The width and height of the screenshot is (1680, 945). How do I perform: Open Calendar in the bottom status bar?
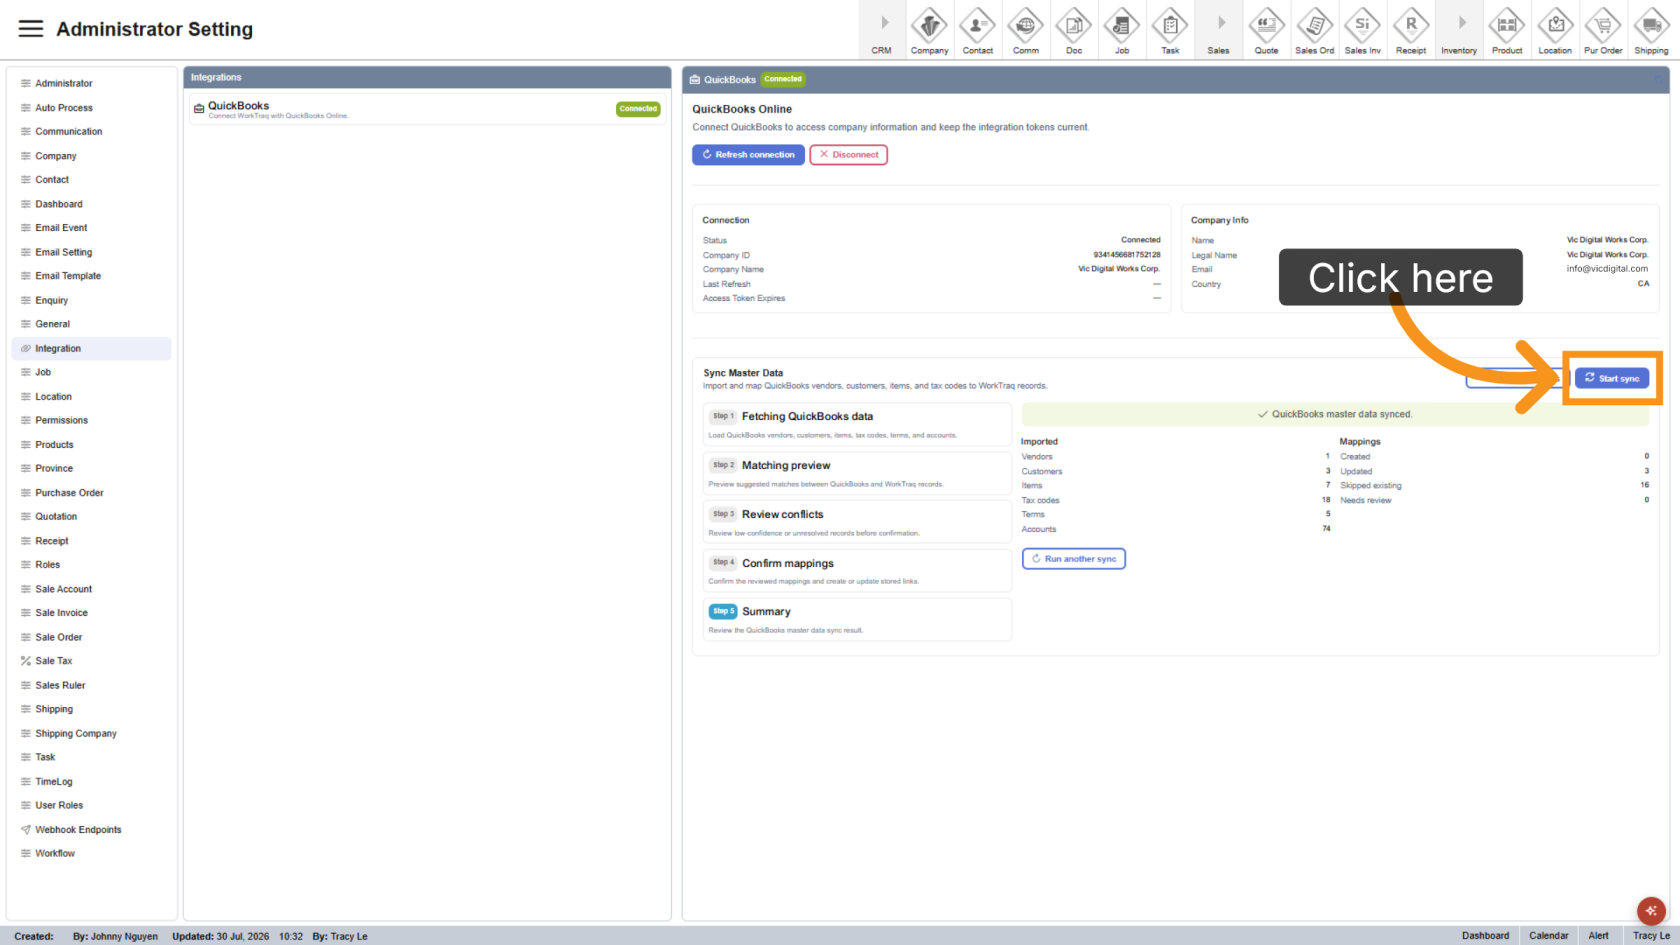click(1548, 936)
